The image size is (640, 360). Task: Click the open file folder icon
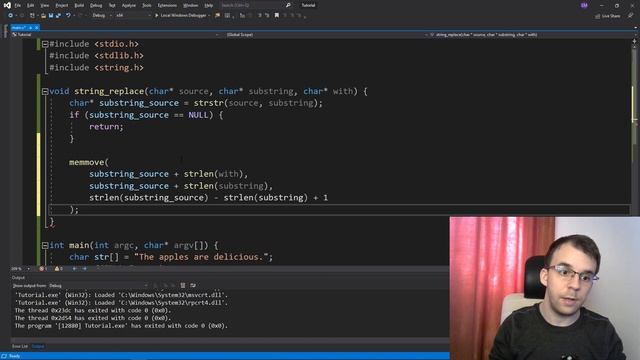[43, 16]
